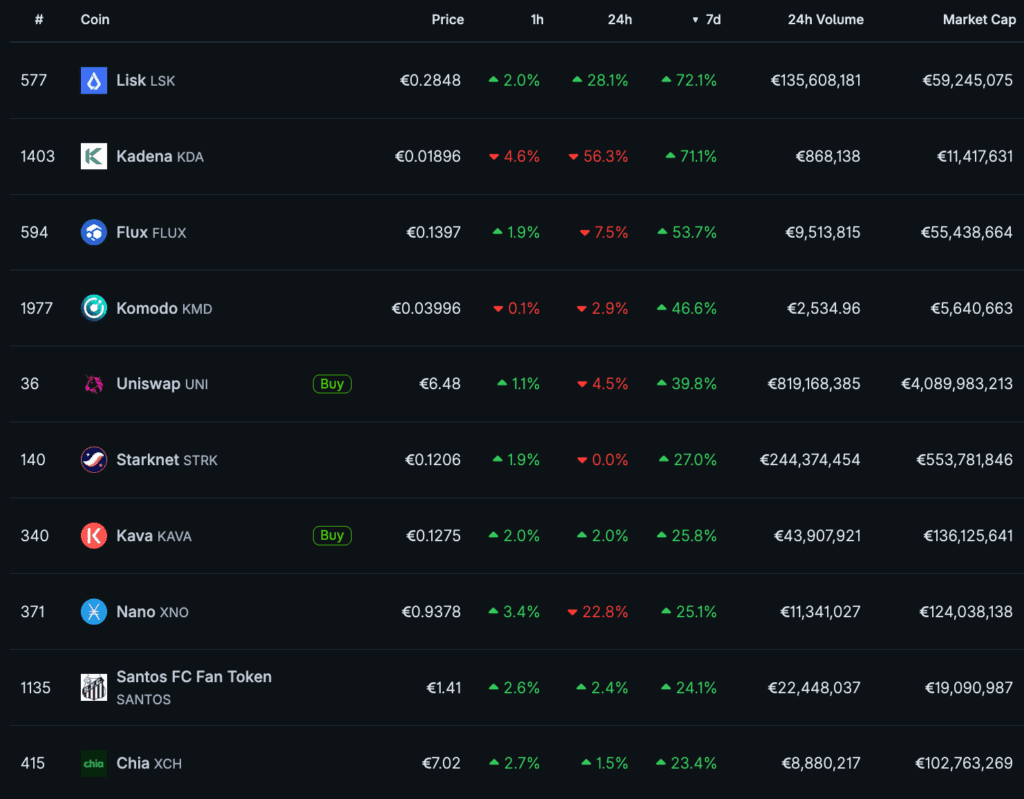Click the Starknet coin logo icon

93,460
